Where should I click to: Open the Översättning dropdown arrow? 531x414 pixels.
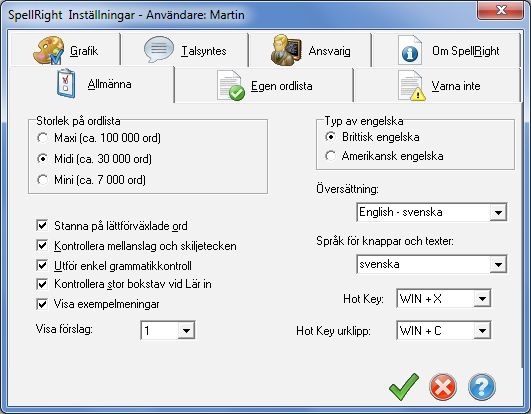pyautogui.click(x=498, y=212)
